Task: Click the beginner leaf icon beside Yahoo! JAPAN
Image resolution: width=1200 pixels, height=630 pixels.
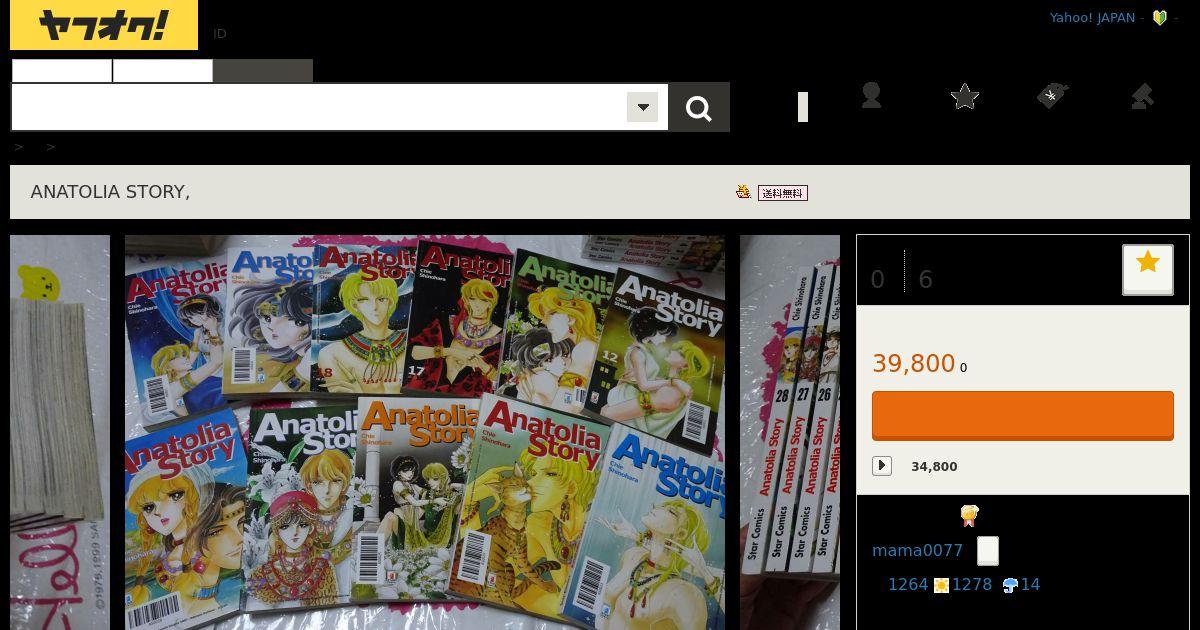Action: (x=1160, y=18)
